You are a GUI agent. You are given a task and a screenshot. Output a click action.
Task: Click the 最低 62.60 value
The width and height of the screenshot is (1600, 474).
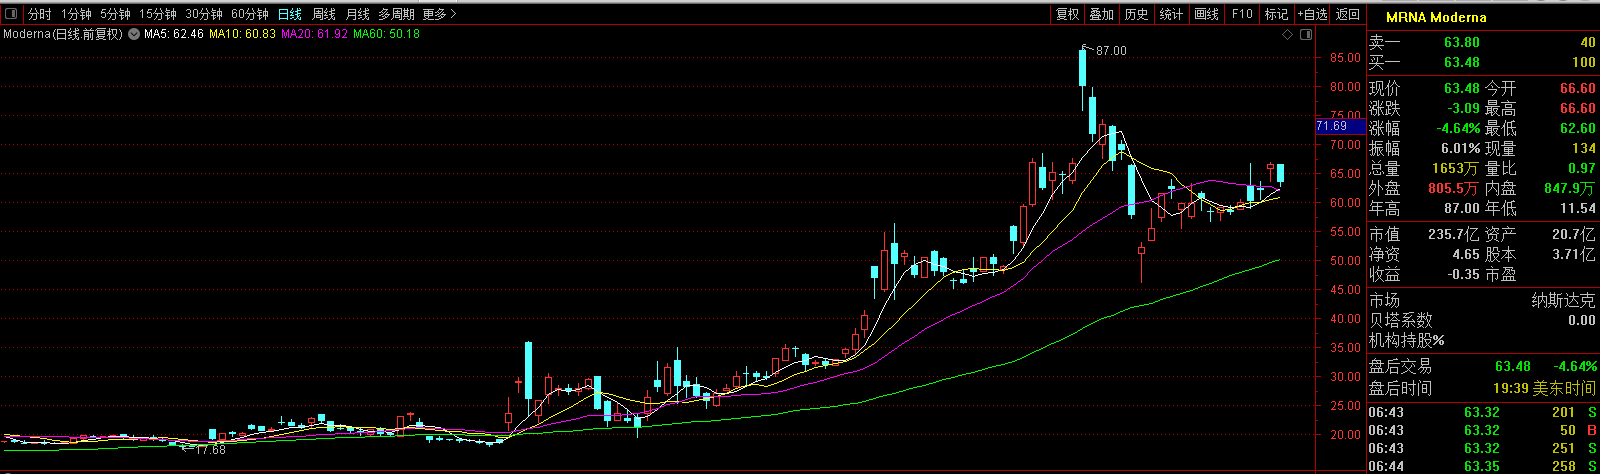pyautogui.click(x=1578, y=128)
